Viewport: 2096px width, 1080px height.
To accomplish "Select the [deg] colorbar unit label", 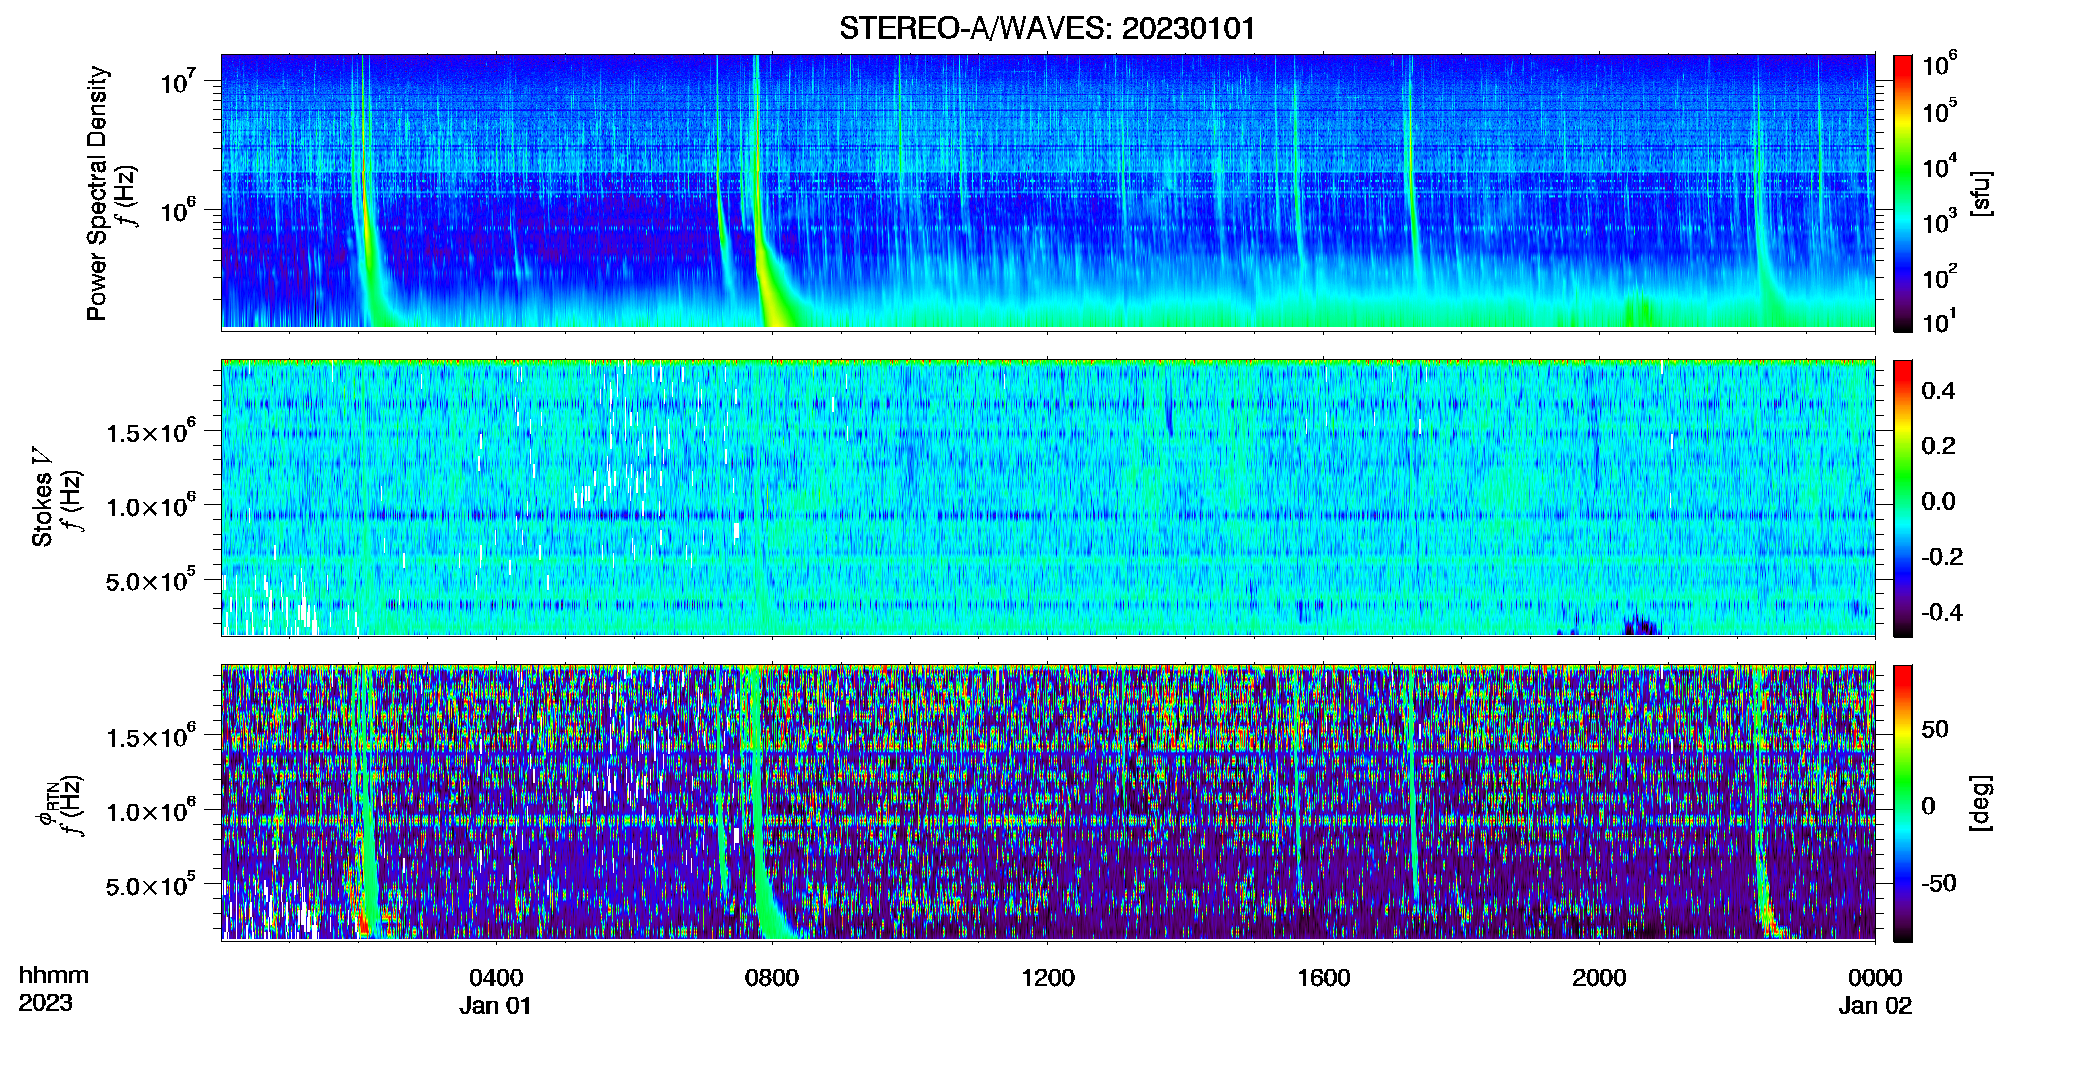I will 1980,803.
